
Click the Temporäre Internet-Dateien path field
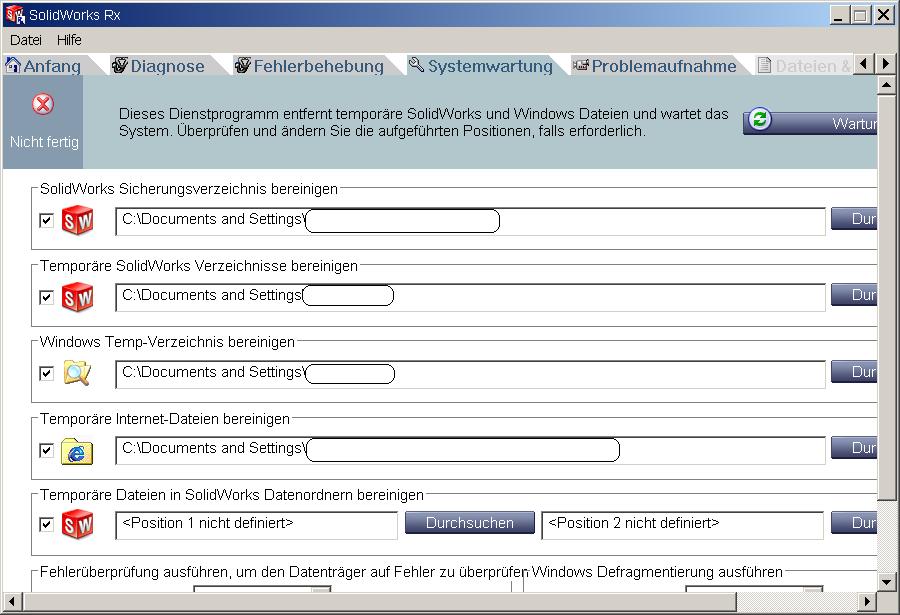point(471,451)
